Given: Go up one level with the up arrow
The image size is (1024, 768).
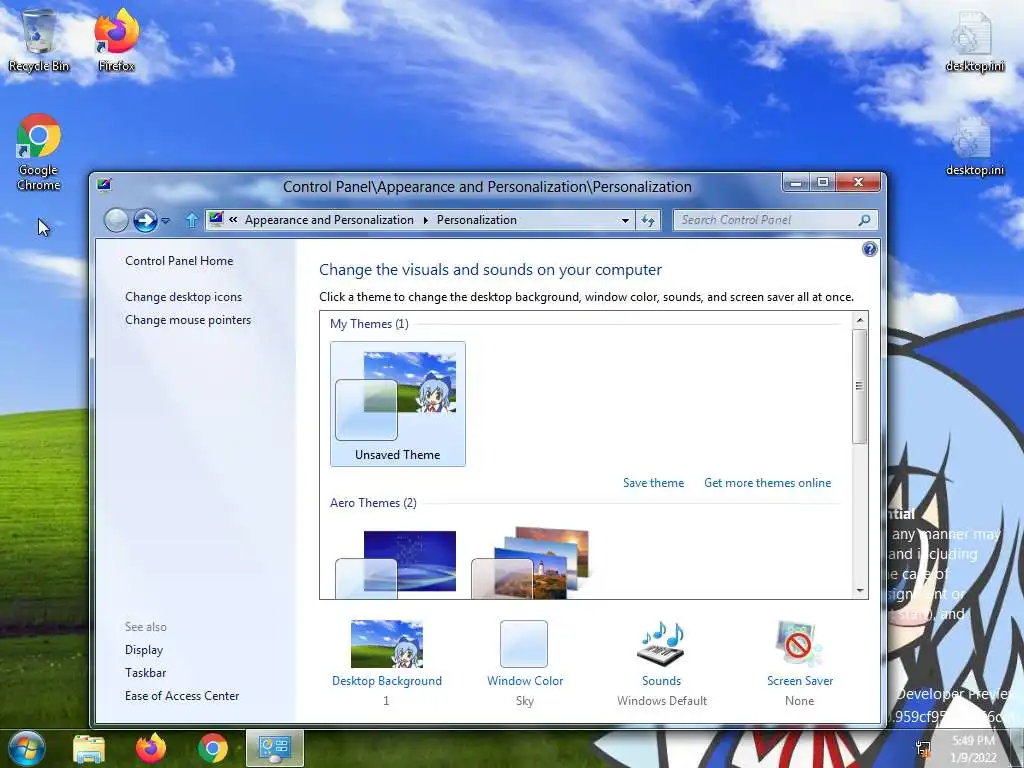Looking at the screenshot, I should pyautogui.click(x=191, y=220).
